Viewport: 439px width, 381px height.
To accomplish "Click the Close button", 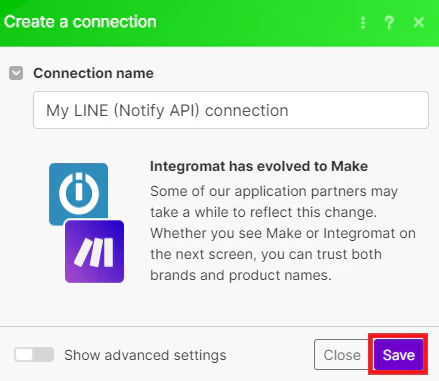I will coord(342,355).
